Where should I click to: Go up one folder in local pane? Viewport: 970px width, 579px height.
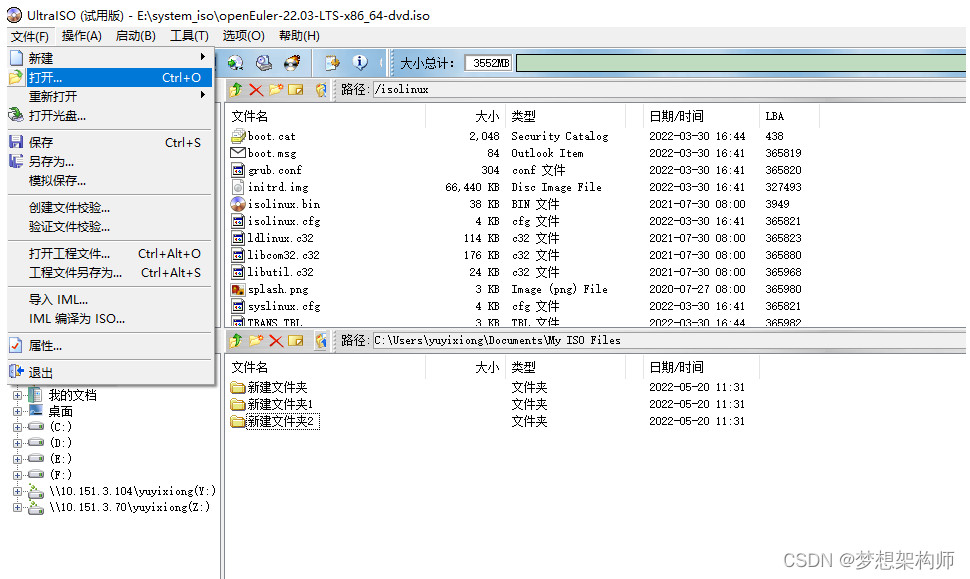pos(236,340)
